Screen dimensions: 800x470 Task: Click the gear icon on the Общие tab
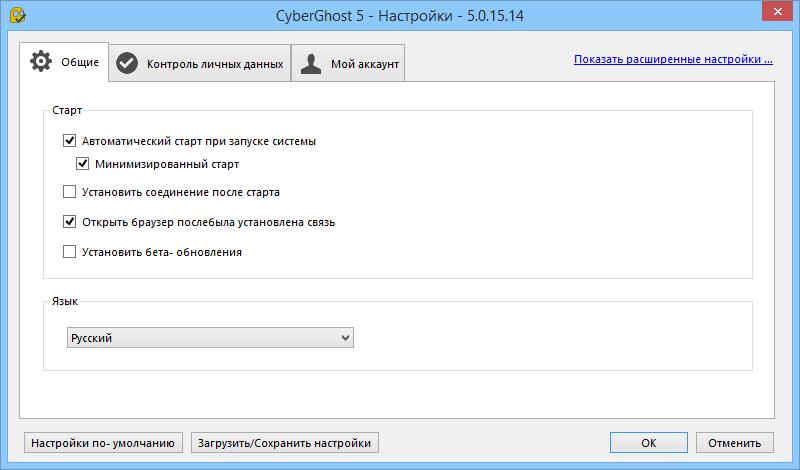tap(41, 62)
